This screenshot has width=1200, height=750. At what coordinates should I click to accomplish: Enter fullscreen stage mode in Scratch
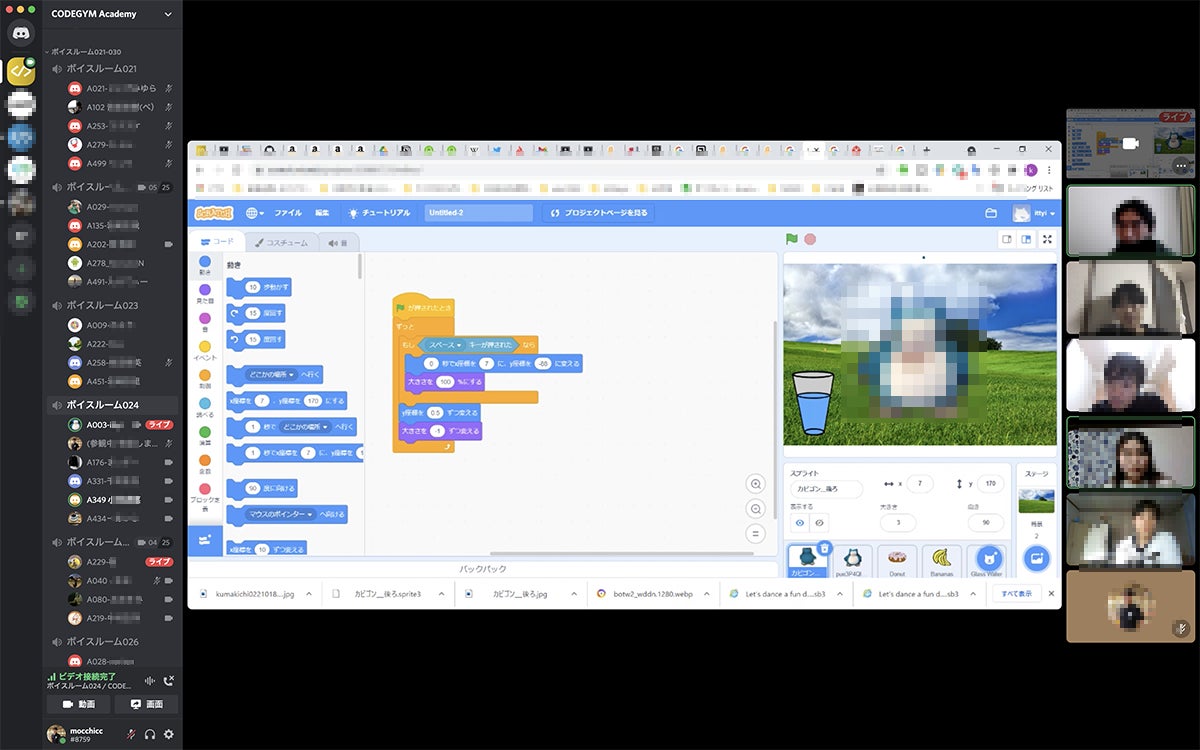1047,239
